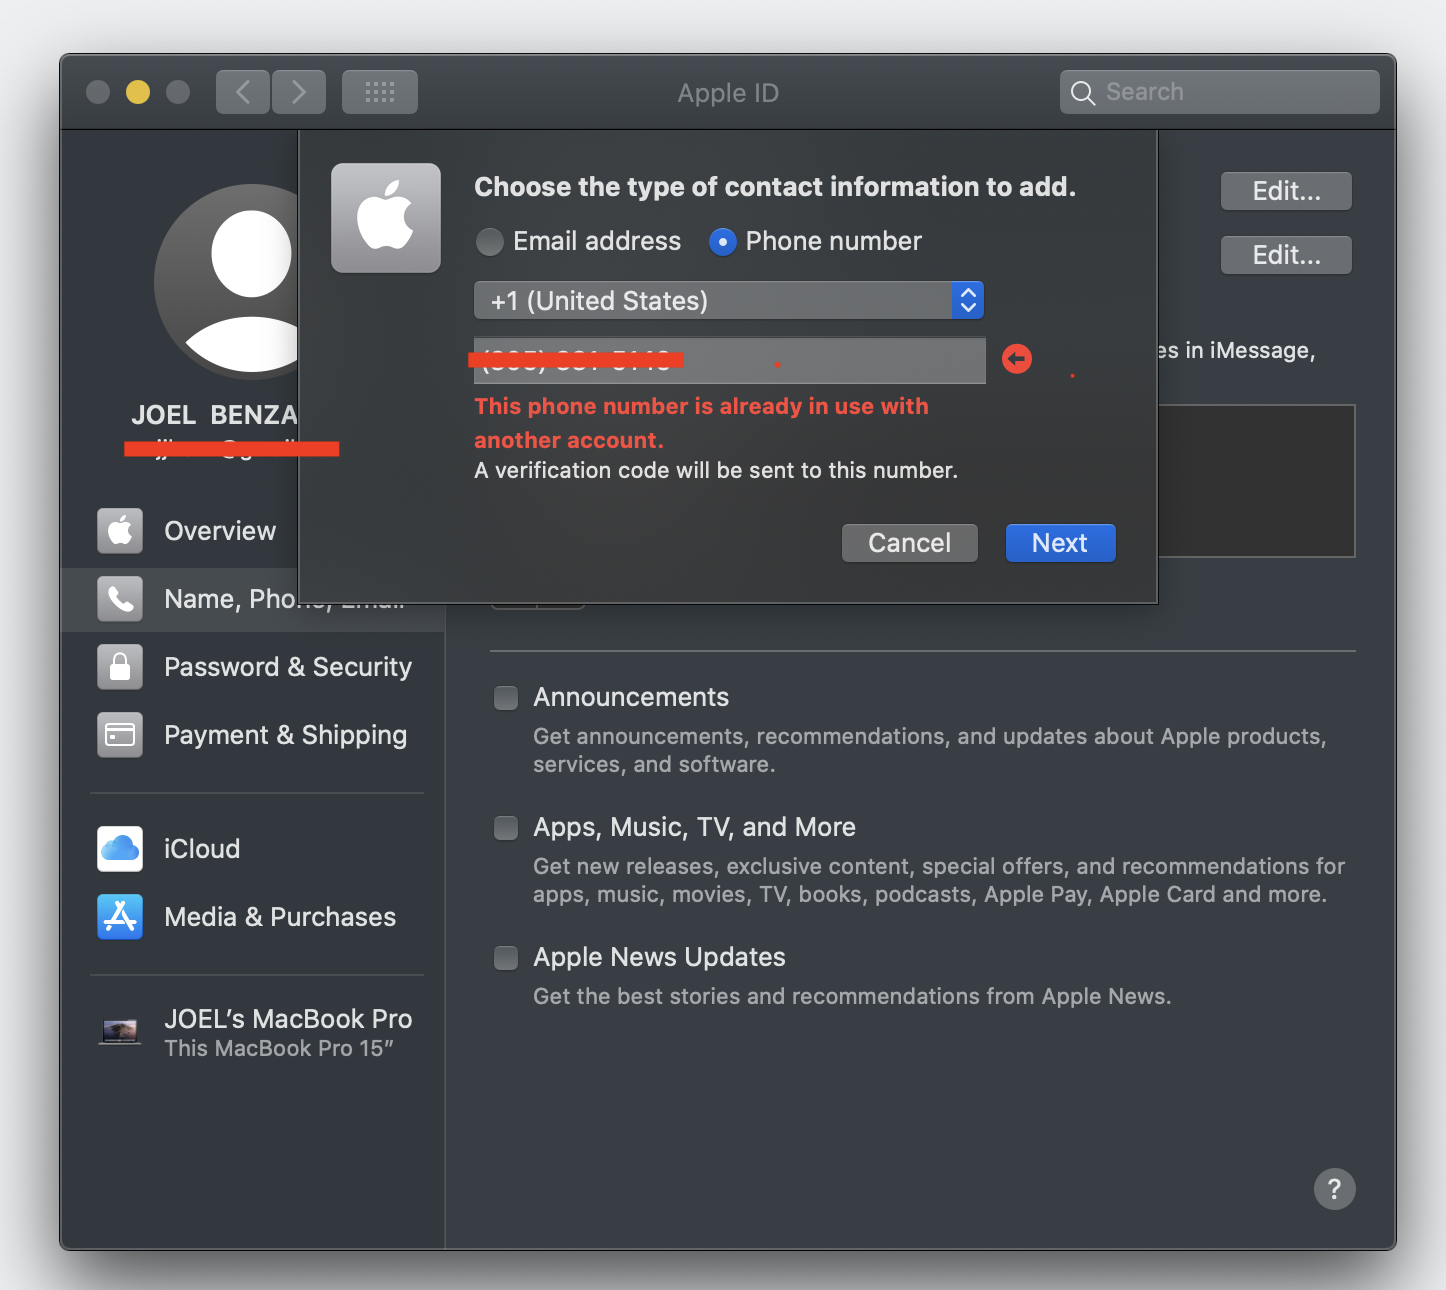Click the Payment & Shipping card icon
Screen dimensions: 1446x1290
tap(120, 734)
